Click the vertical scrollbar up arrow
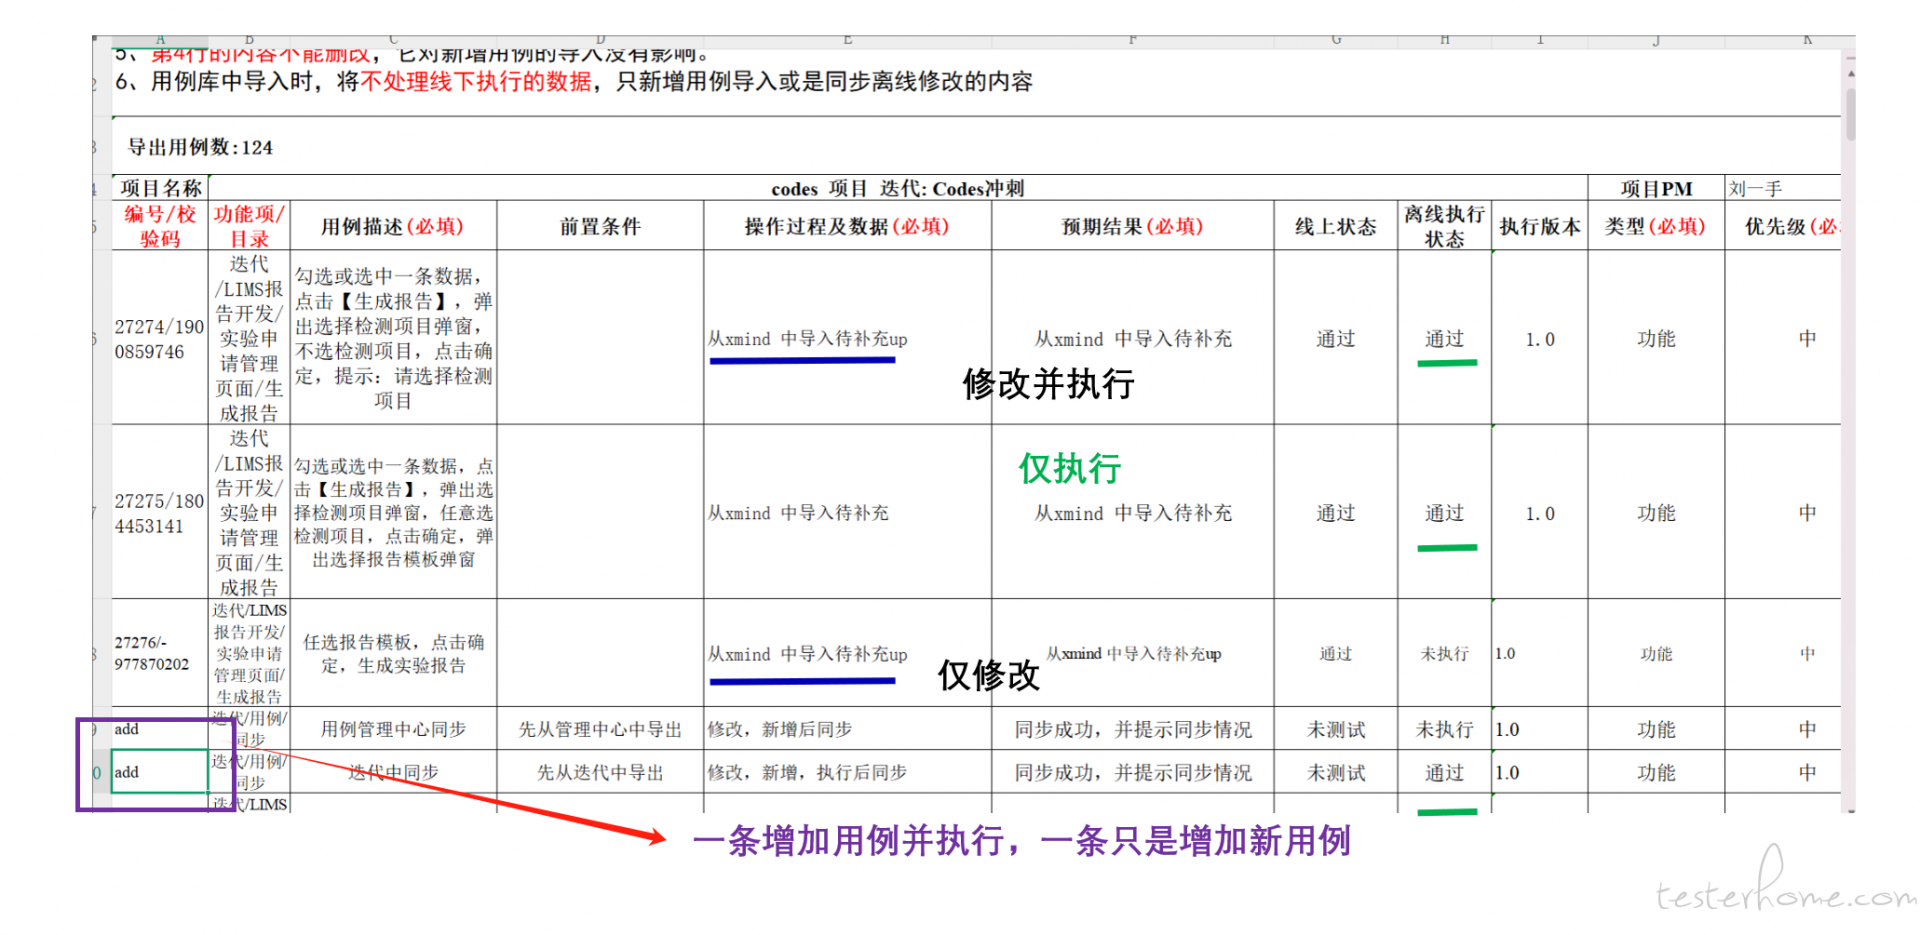Viewport: 1920px width, 935px height. [x=1850, y=74]
